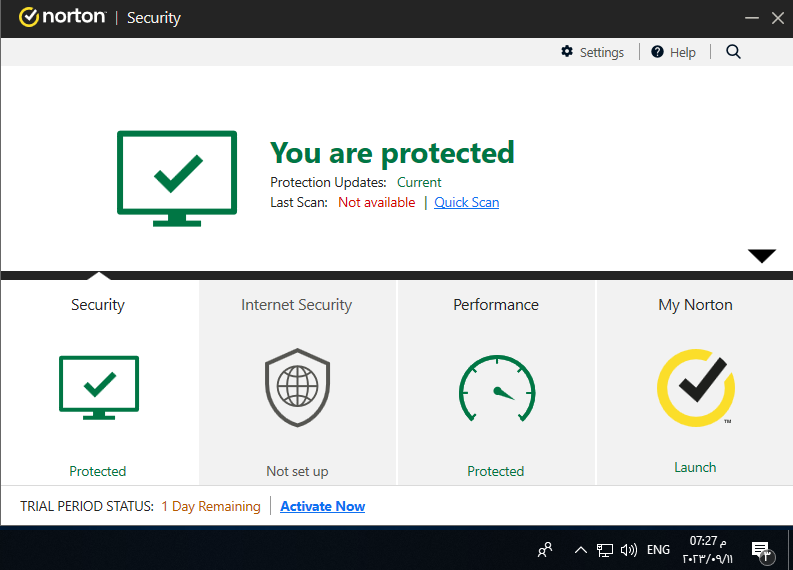Click the 'You are protected' heading
The height and width of the screenshot is (570, 793).
392,153
